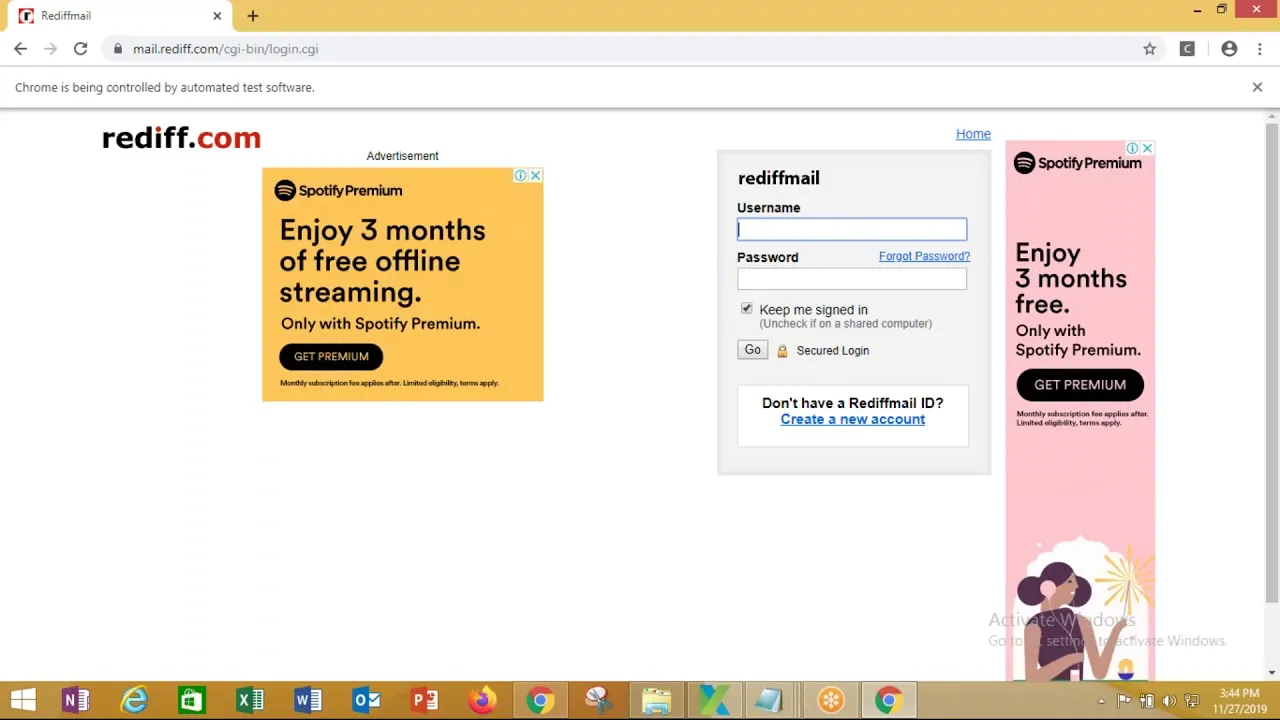The height and width of the screenshot is (720, 1280).
Task: Focus the Username field
Action: pos(852,230)
